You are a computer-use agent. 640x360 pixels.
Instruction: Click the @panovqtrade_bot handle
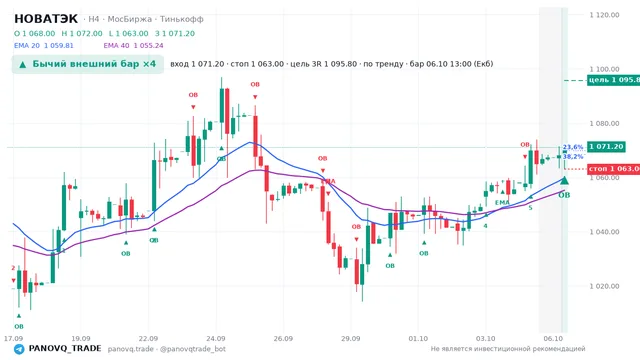pos(193,349)
